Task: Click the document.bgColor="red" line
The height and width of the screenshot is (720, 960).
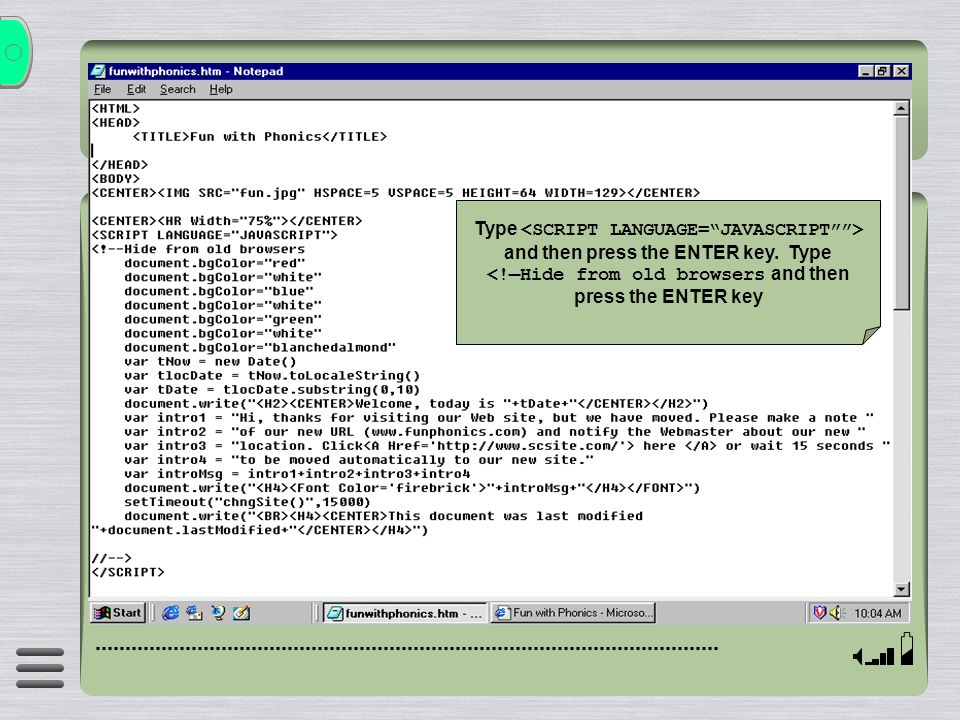Action: 214,263
